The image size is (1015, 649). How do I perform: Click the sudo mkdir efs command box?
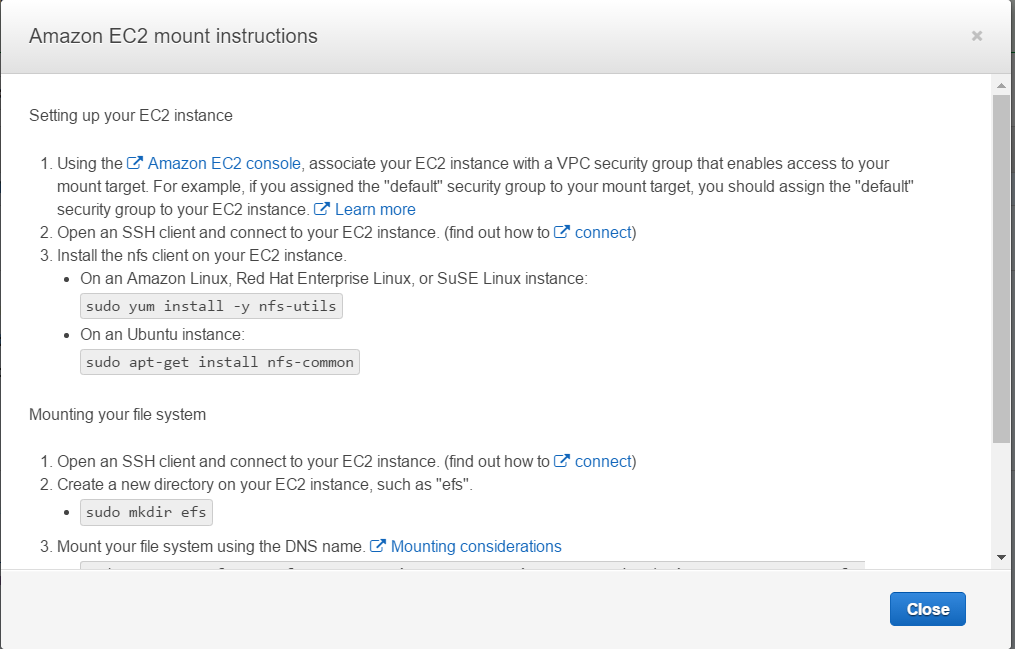[146, 512]
